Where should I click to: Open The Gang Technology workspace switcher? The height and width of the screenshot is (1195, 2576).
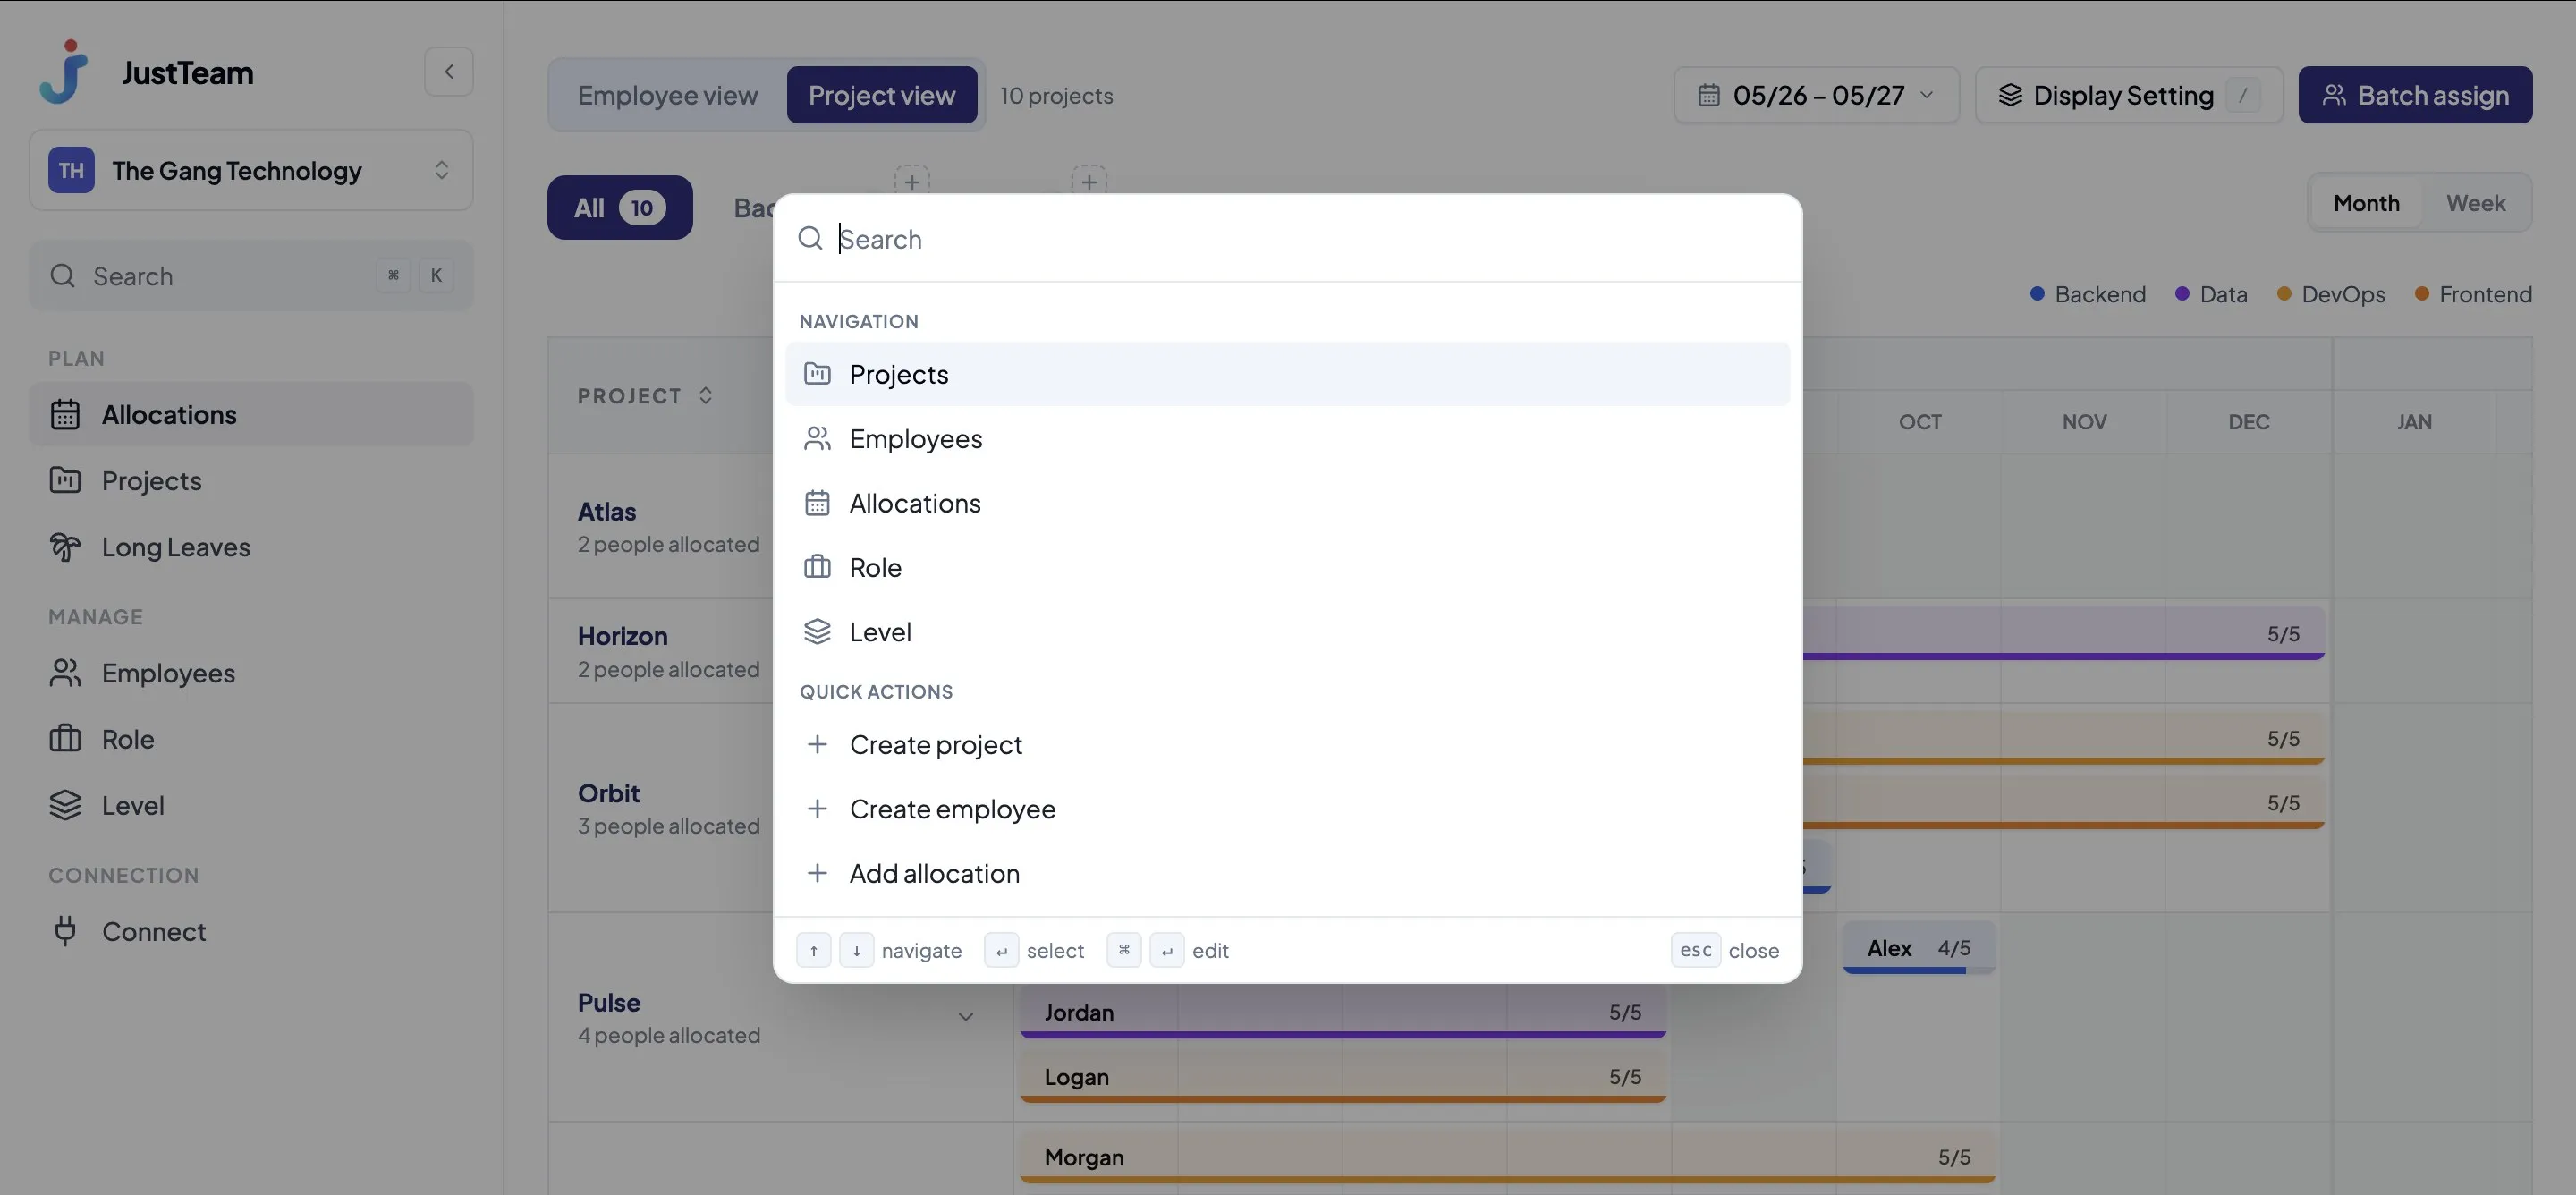(251, 170)
